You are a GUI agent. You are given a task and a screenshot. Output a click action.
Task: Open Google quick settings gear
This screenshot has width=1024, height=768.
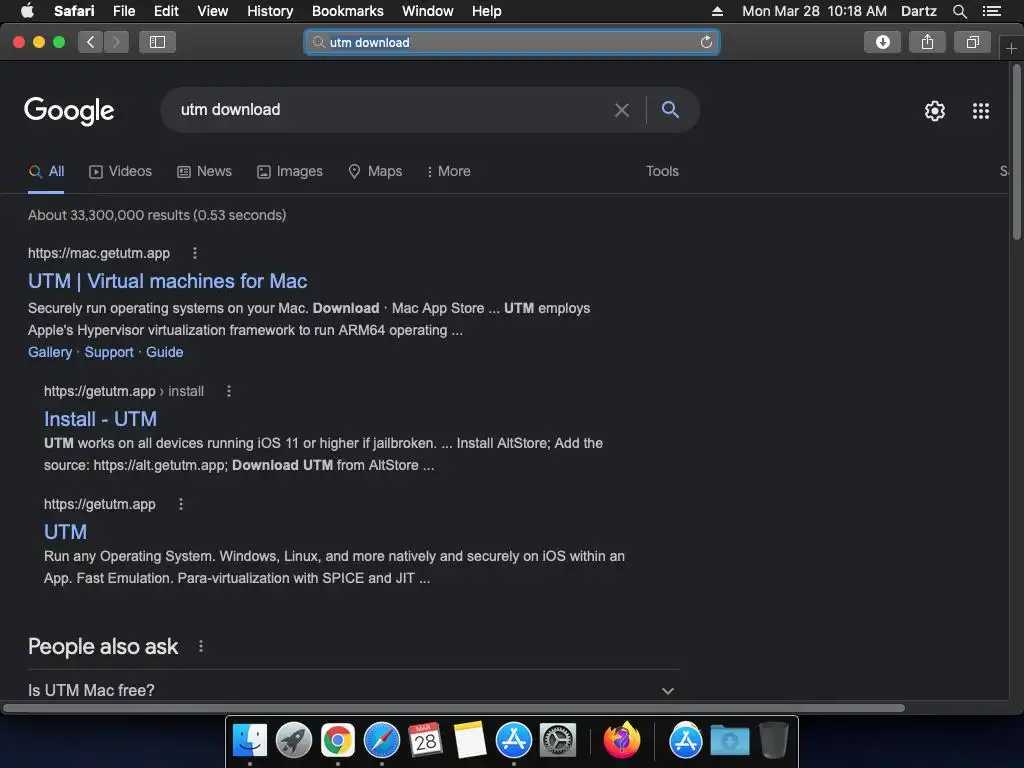point(935,111)
